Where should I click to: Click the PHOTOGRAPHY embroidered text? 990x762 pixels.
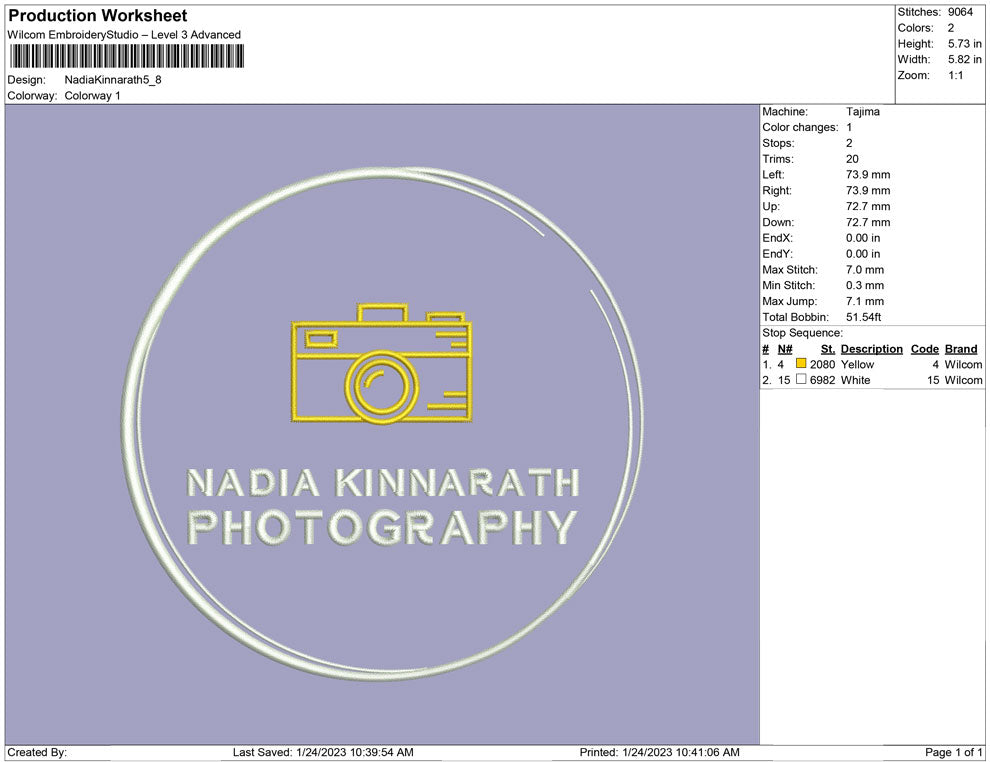click(x=383, y=527)
